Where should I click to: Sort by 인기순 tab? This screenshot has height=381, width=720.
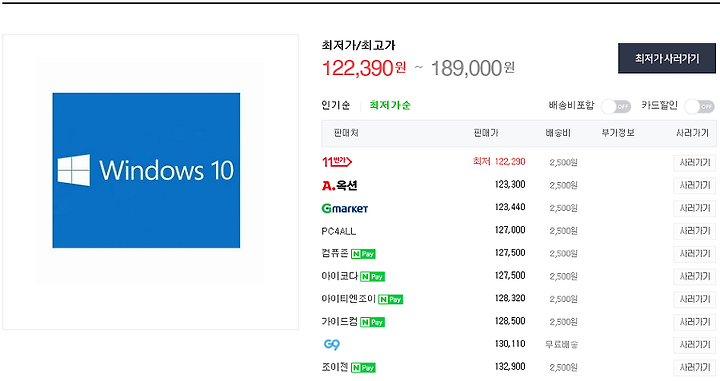[336, 105]
